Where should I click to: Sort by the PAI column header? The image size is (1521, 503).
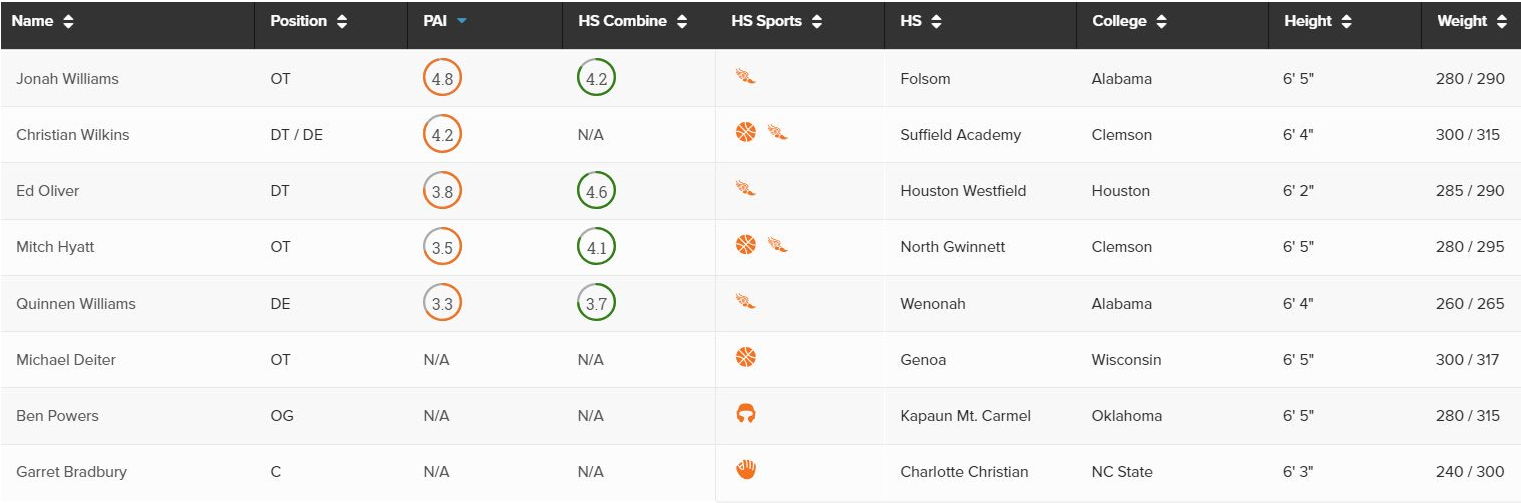tap(445, 21)
